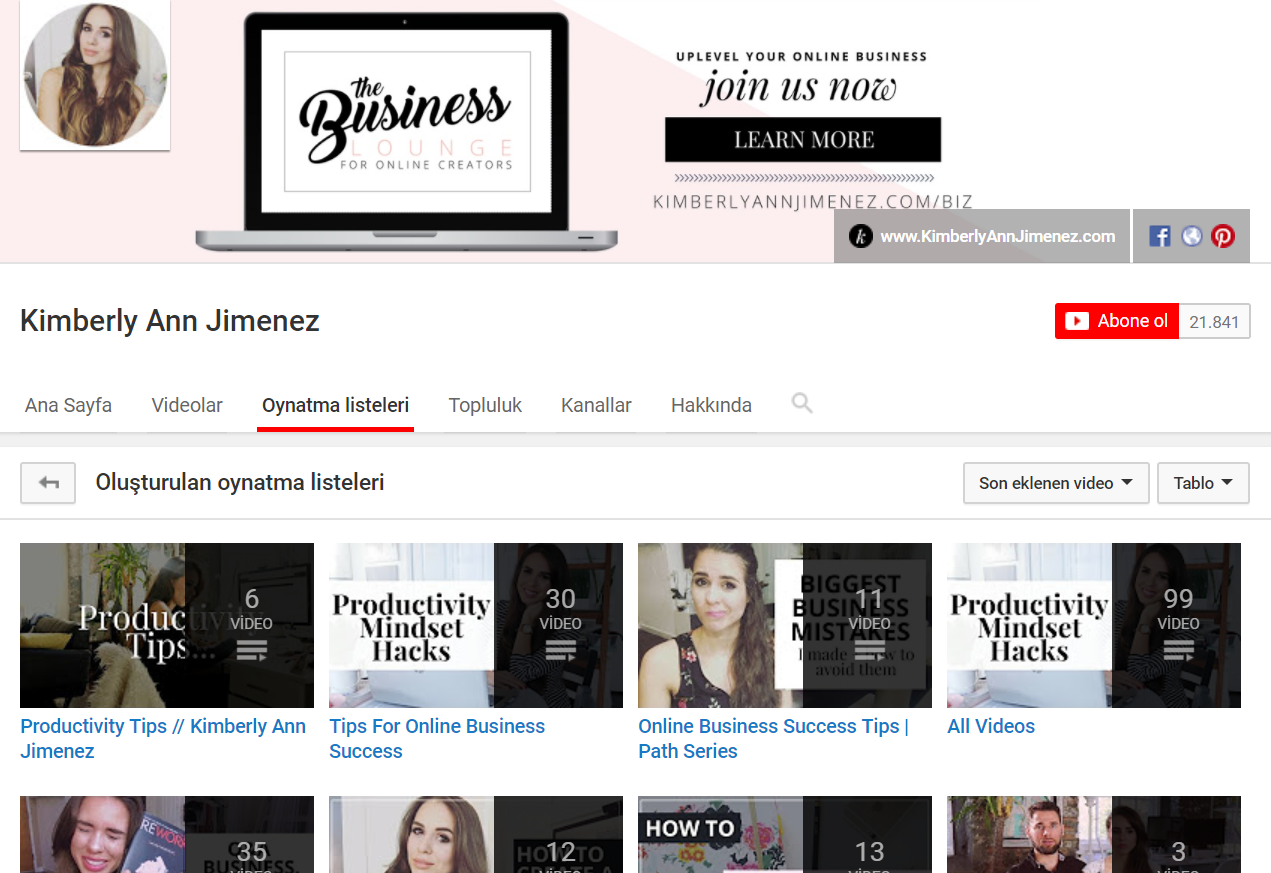This screenshot has height=873, width=1271.
Task: Click the channel profile picture avatar
Action: point(95,75)
